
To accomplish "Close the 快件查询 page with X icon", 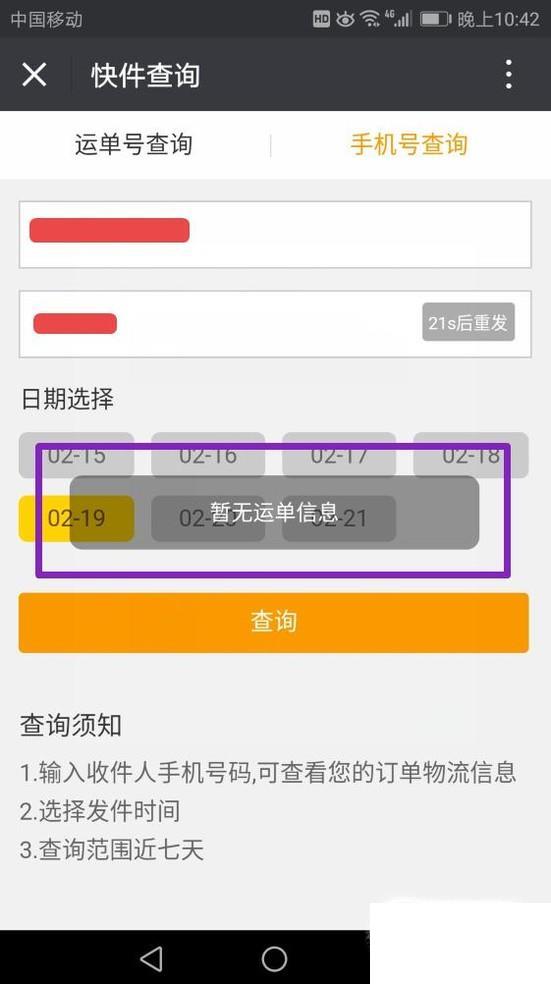I will tap(35, 75).
